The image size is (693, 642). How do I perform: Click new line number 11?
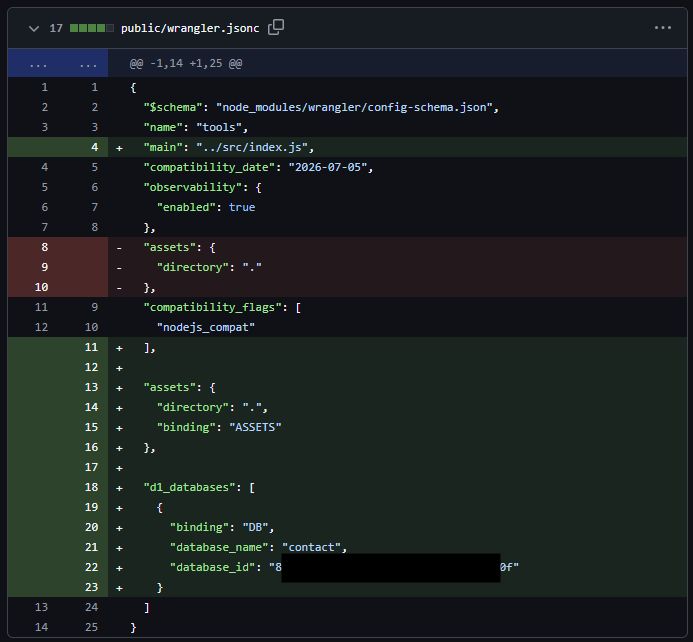tap(91, 347)
